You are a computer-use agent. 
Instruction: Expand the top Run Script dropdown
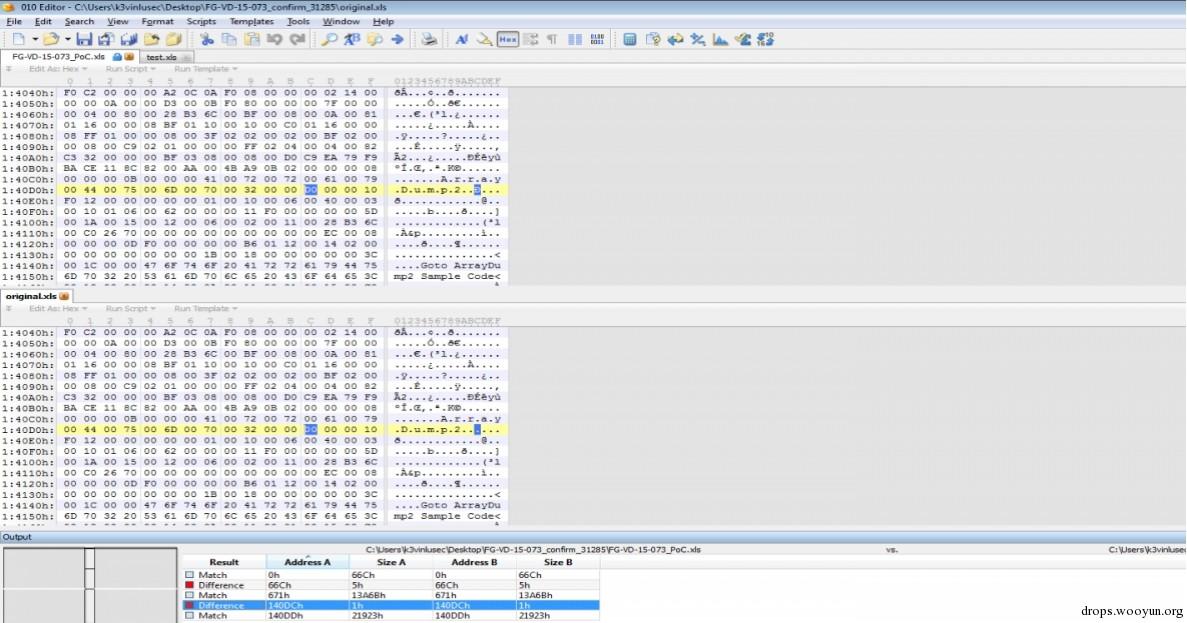point(130,69)
